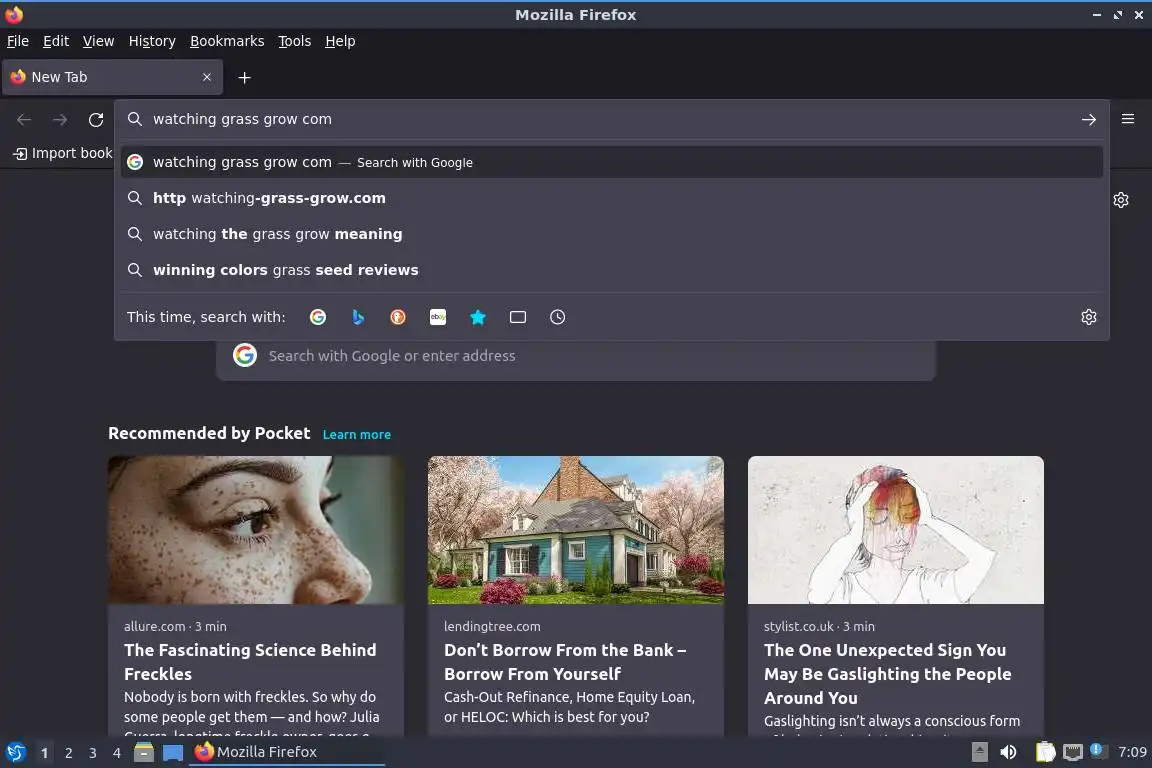Image resolution: width=1152 pixels, height=768 pixels.
Task: Reload the page with the refresh icon
Action: [96, 119]
